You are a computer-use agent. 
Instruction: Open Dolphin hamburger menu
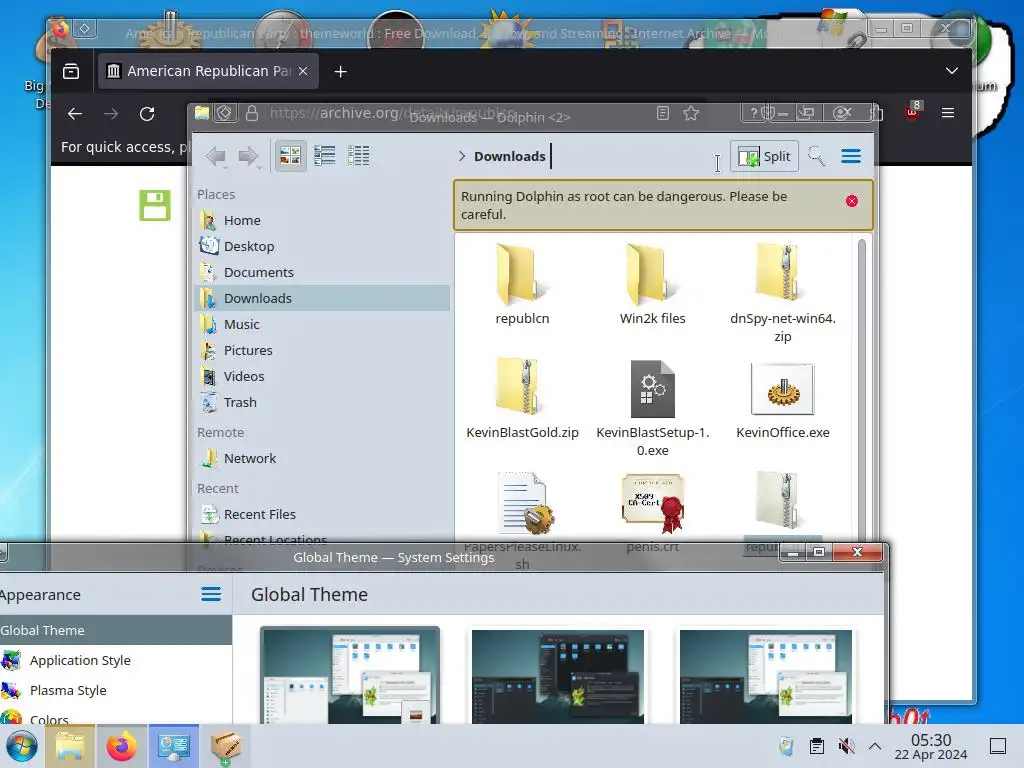(x=851, y=156)
